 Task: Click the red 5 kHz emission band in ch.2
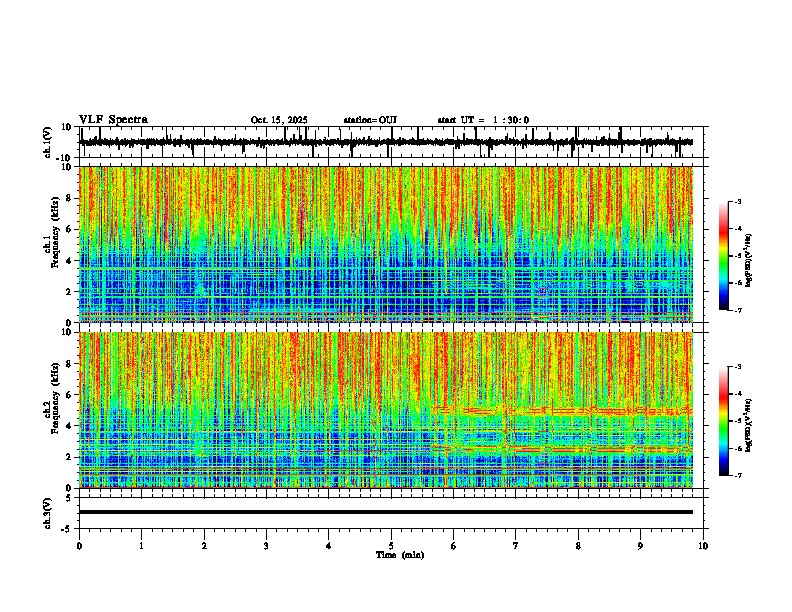point(562,410)
